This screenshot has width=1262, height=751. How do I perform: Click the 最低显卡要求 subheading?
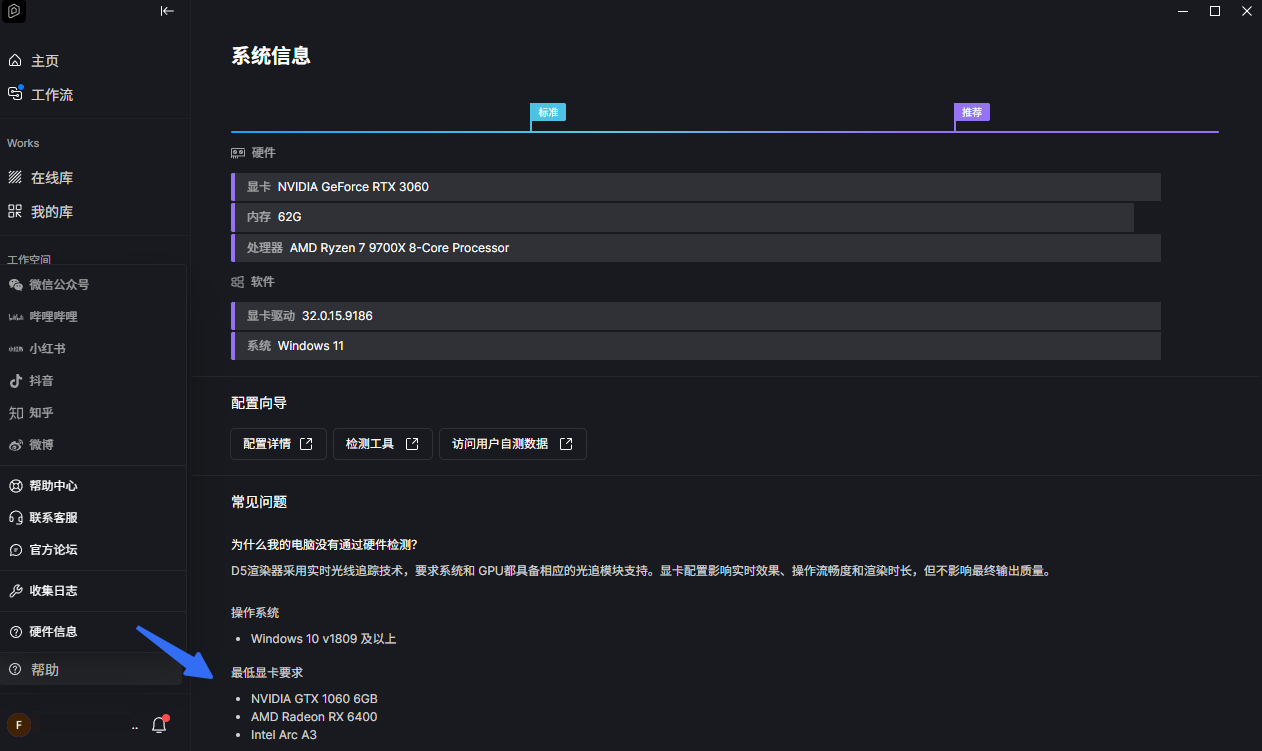pos(267,673)
